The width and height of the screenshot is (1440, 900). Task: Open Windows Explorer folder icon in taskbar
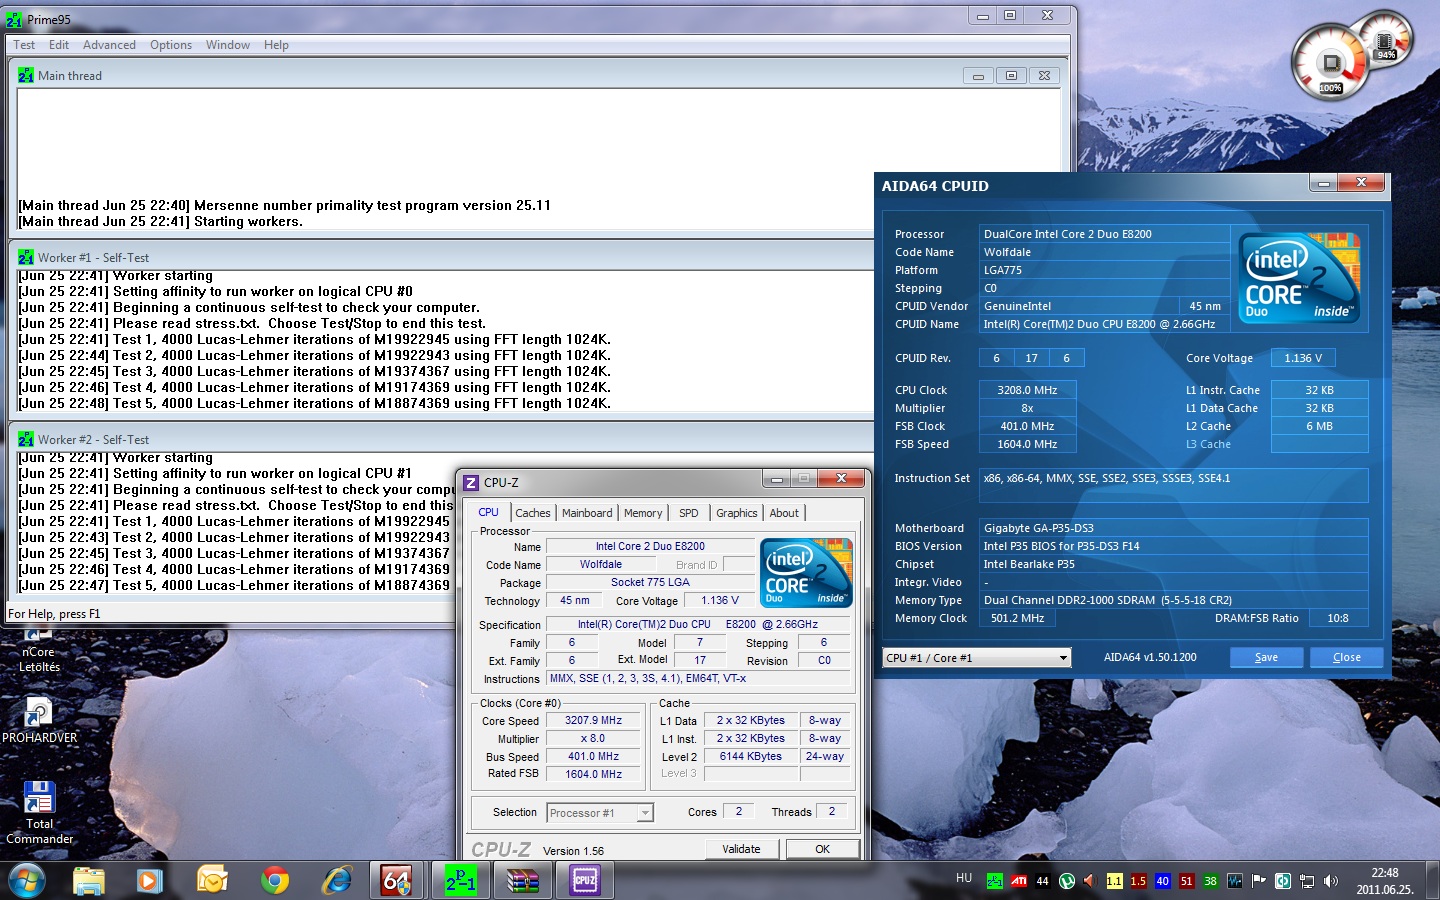click(x=88, y=880)
